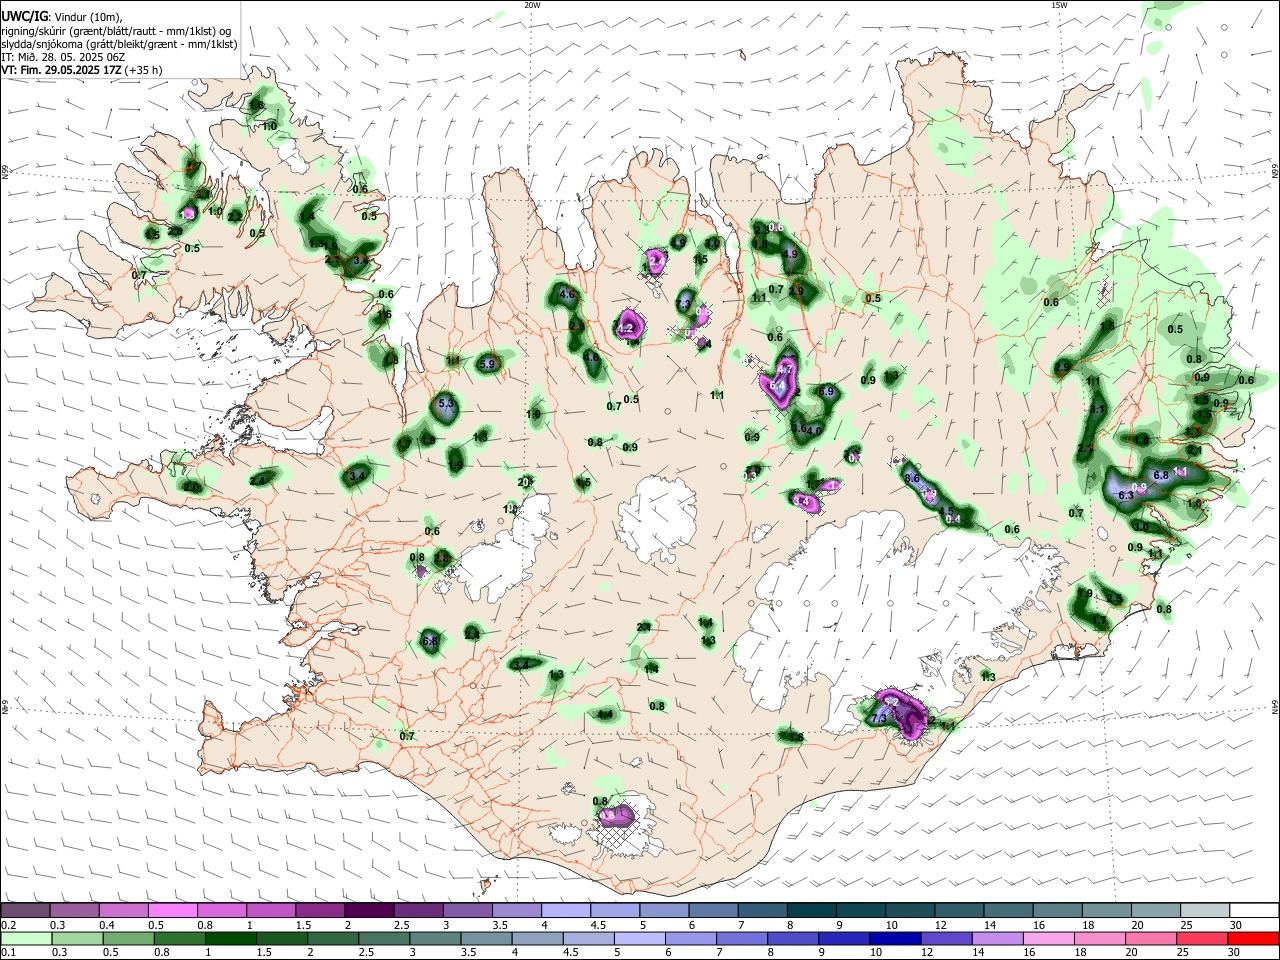Viewport: 1280px width, 960px height.
Task: Click the 6.3 value in the eastern blue cell
Action: [1125, 495]
